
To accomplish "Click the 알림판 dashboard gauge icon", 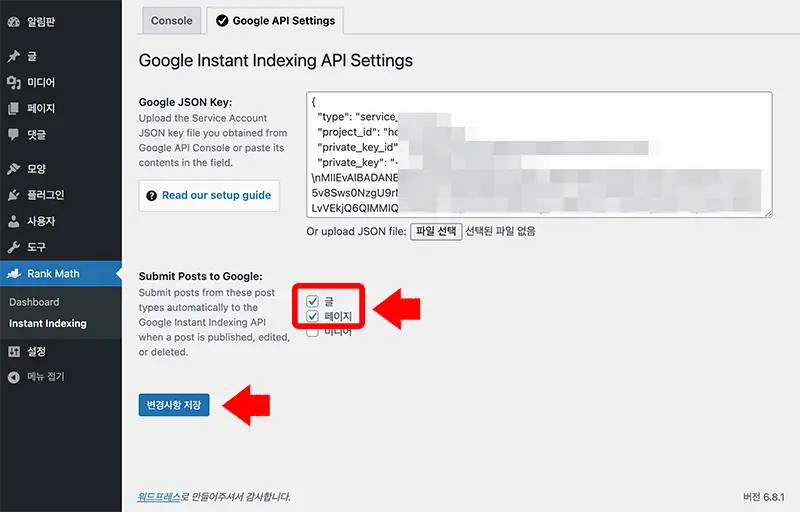I will point(14,21).
